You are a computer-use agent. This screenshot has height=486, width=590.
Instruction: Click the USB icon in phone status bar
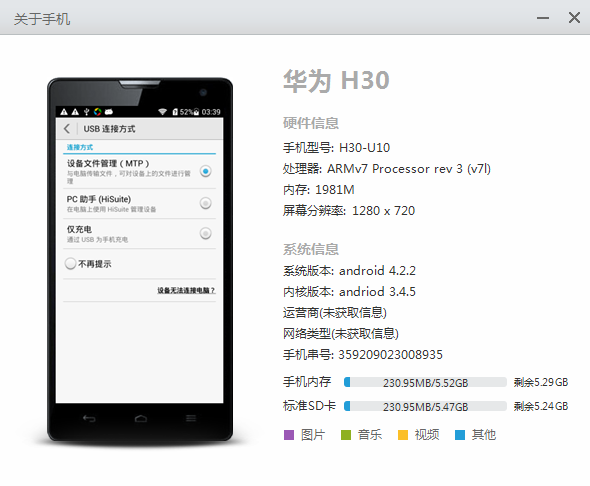[x=87, y=112]
